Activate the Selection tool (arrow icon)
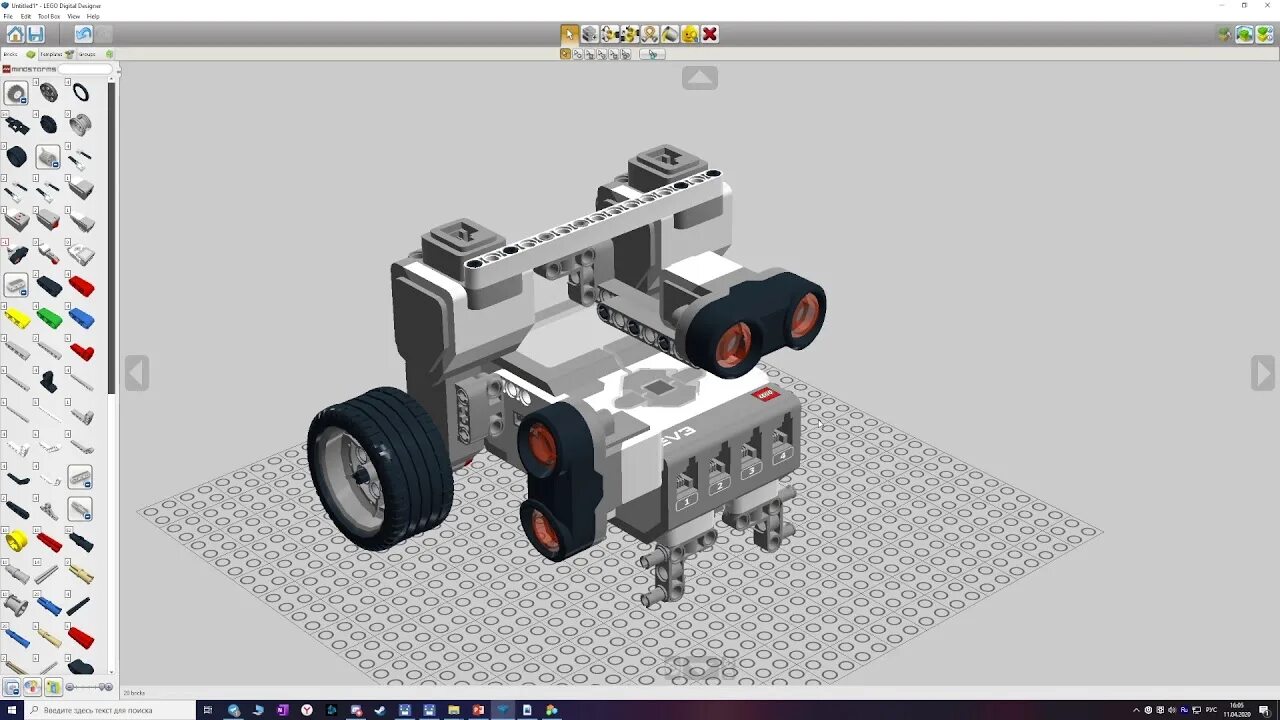Image resolution: width=1280 pixels, height=720 pixels. point(569,34)
